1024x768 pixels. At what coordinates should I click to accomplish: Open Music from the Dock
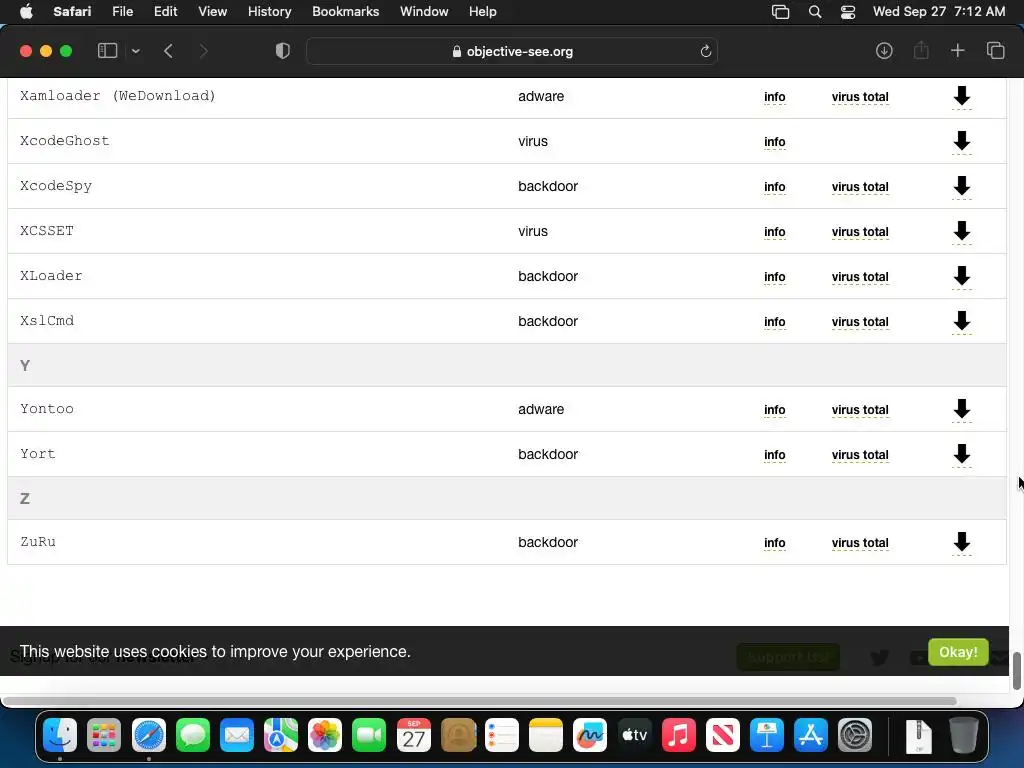point(679,735)
